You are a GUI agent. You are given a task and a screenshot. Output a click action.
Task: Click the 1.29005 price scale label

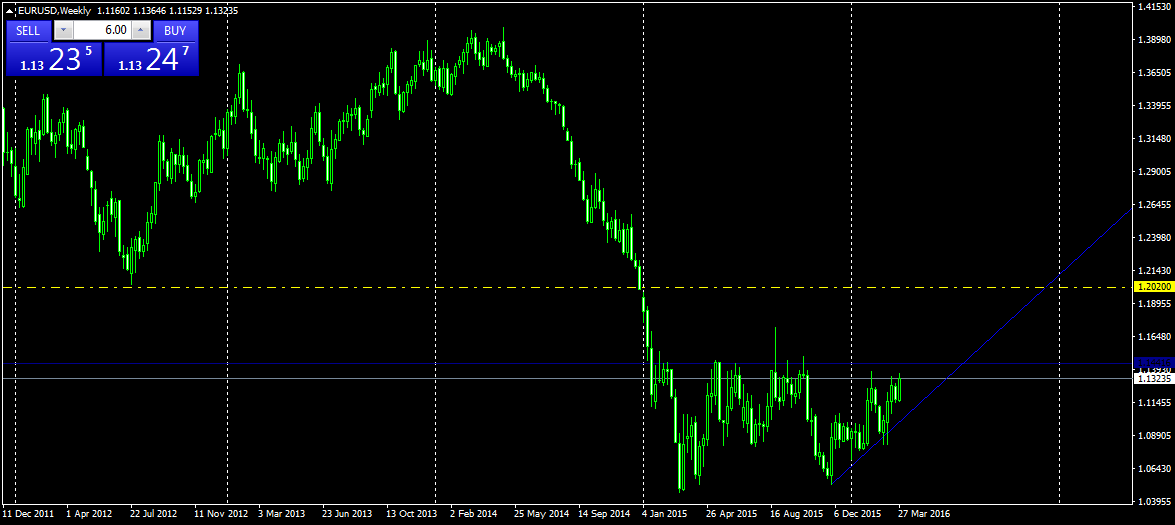click(x=1154, y=172)
